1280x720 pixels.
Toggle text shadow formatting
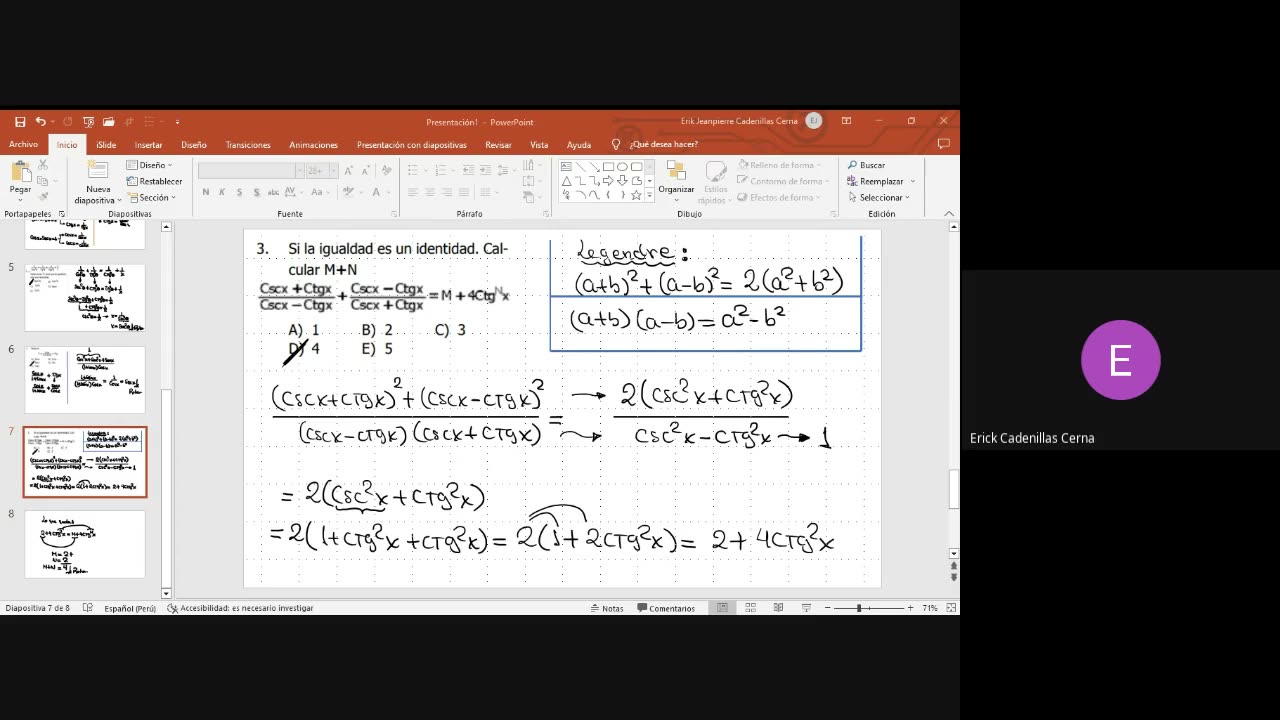pyautogui.click(x=256, y=192)
